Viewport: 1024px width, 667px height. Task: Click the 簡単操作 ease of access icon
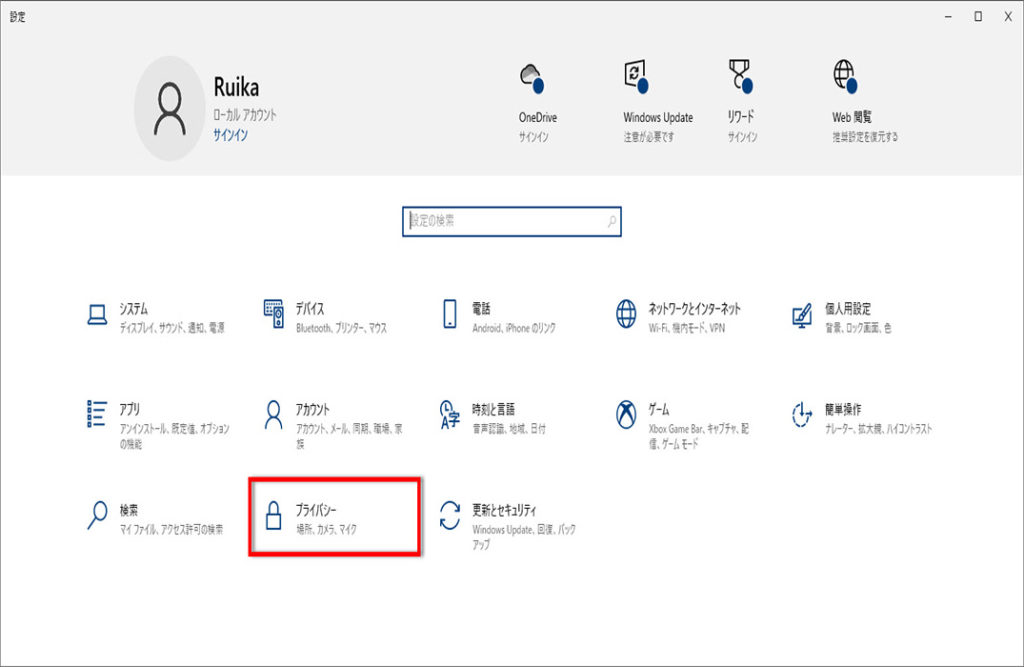click(802, 414)
